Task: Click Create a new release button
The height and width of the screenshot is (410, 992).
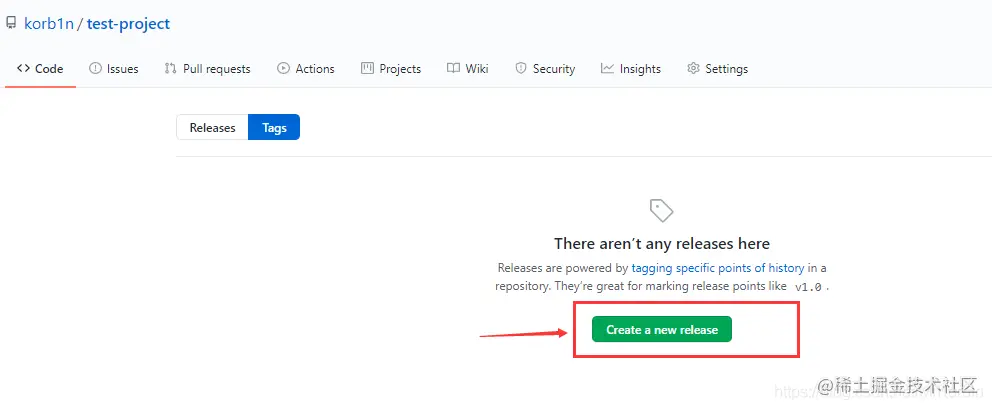Action: [662, 330]
